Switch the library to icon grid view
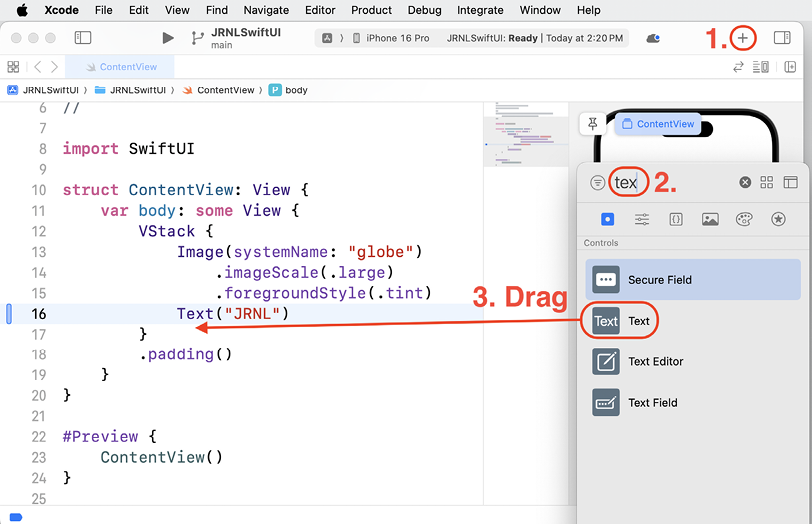The height and width of the screenshot is (524, 812). 766,182
